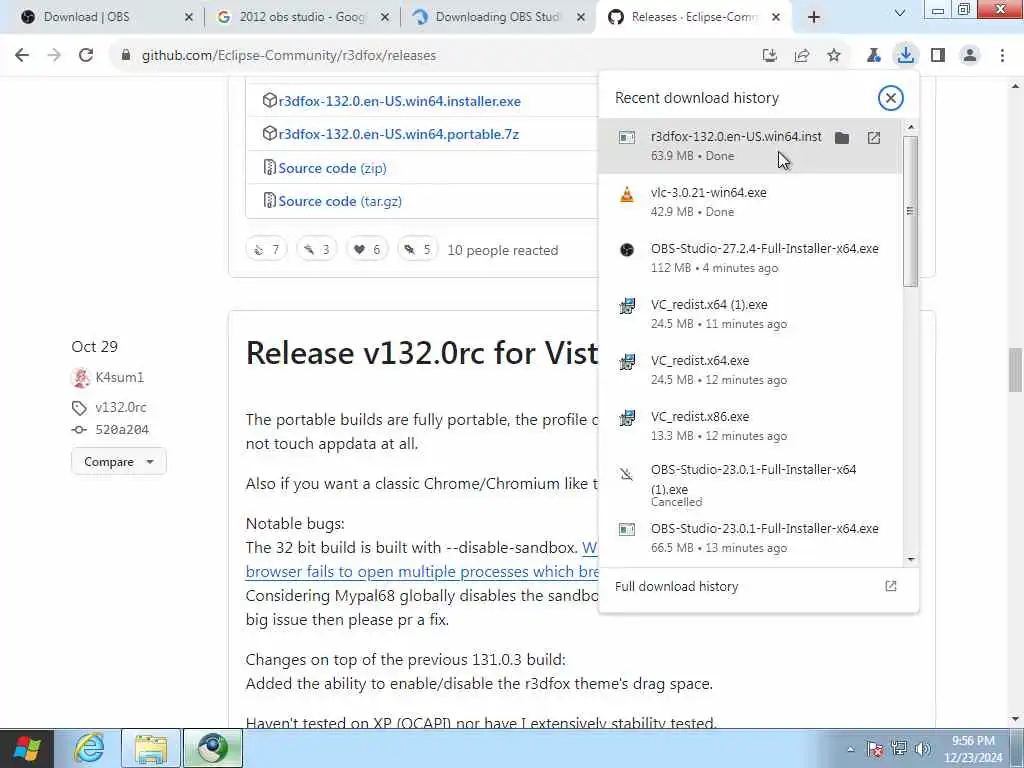This screenshot has width=1024, height=768.
Task: Click the page vertical scrollbar thumb
Action: pos(1016,370)
